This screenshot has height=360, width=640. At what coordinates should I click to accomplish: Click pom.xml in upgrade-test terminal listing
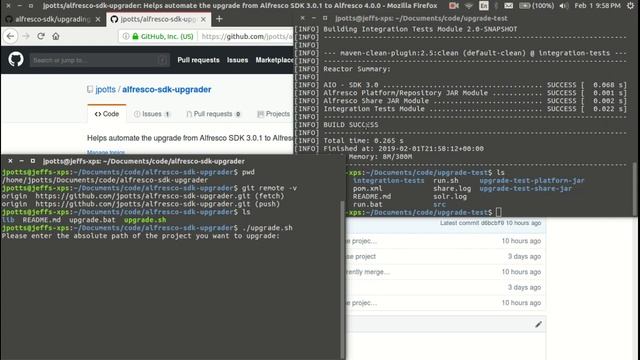pos(367,189)
